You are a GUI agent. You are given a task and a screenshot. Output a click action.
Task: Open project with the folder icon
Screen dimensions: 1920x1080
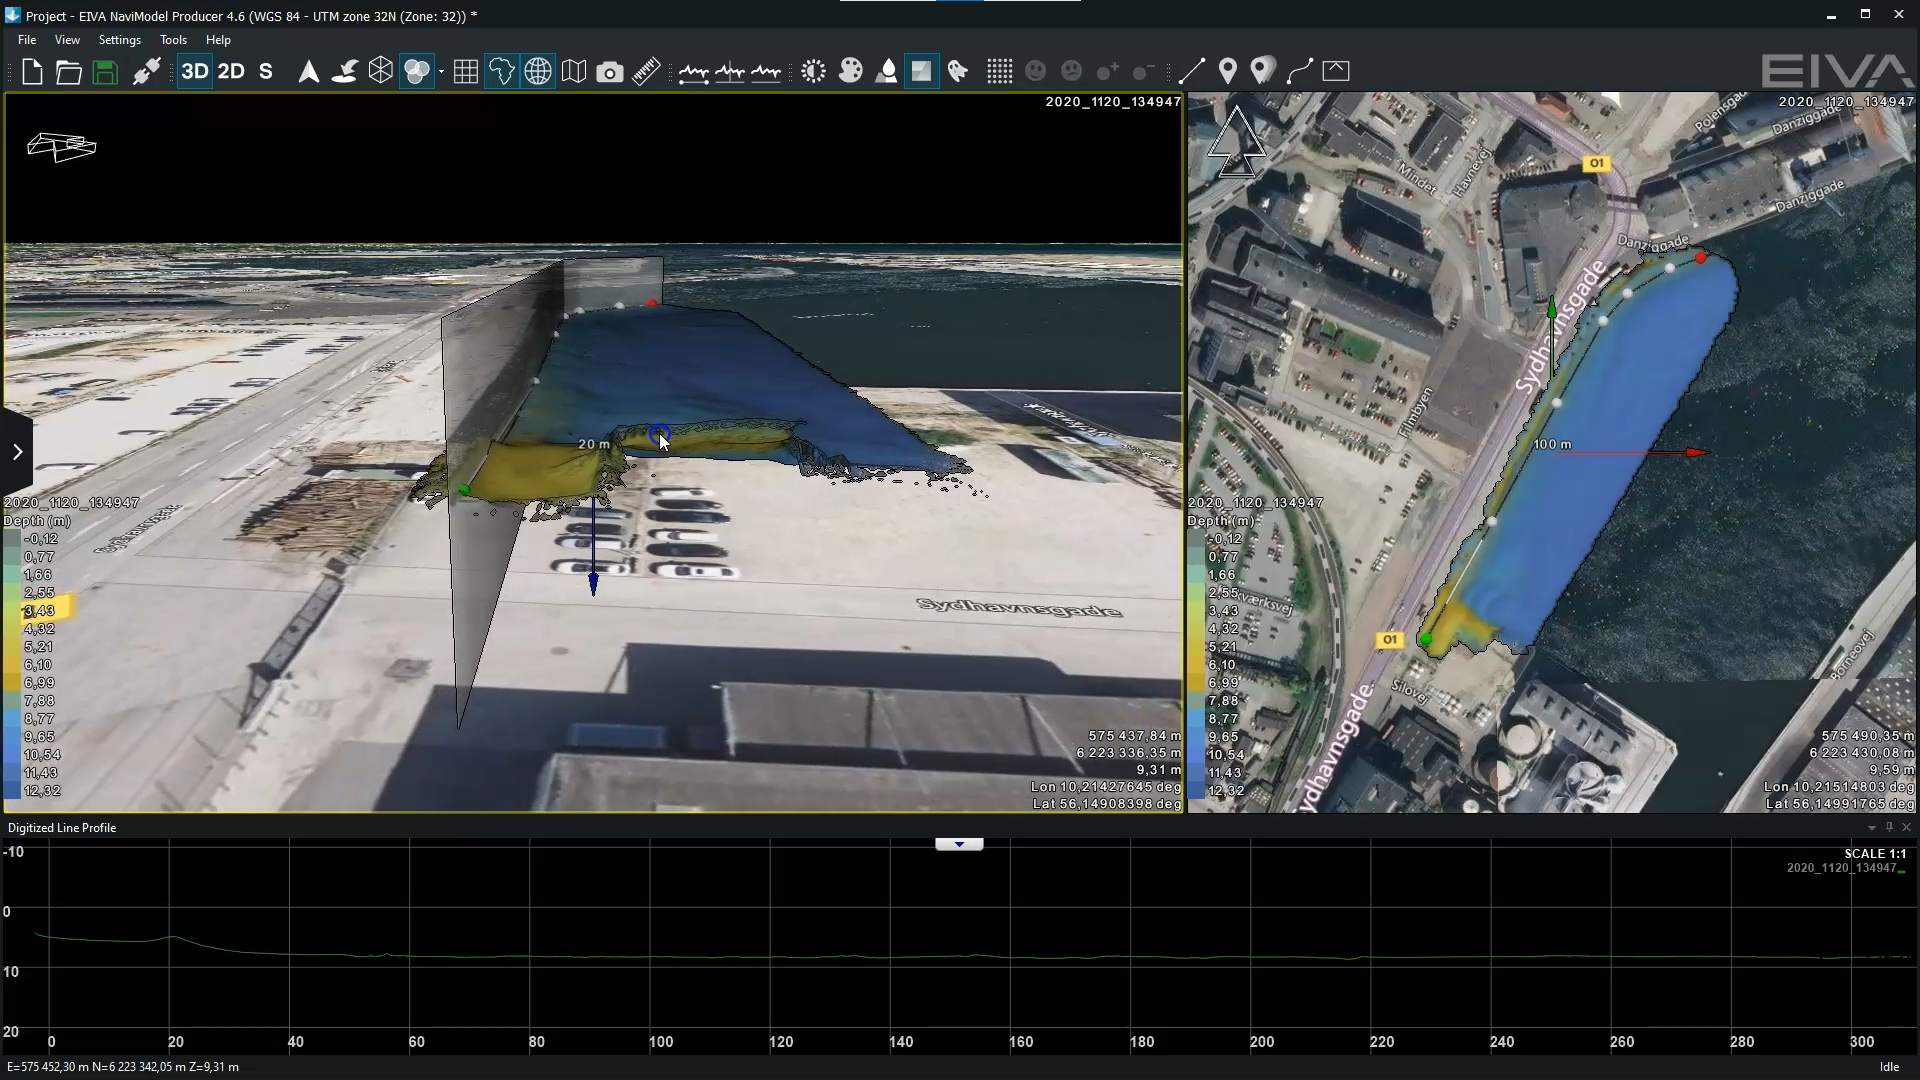click(x=68, y=72)
